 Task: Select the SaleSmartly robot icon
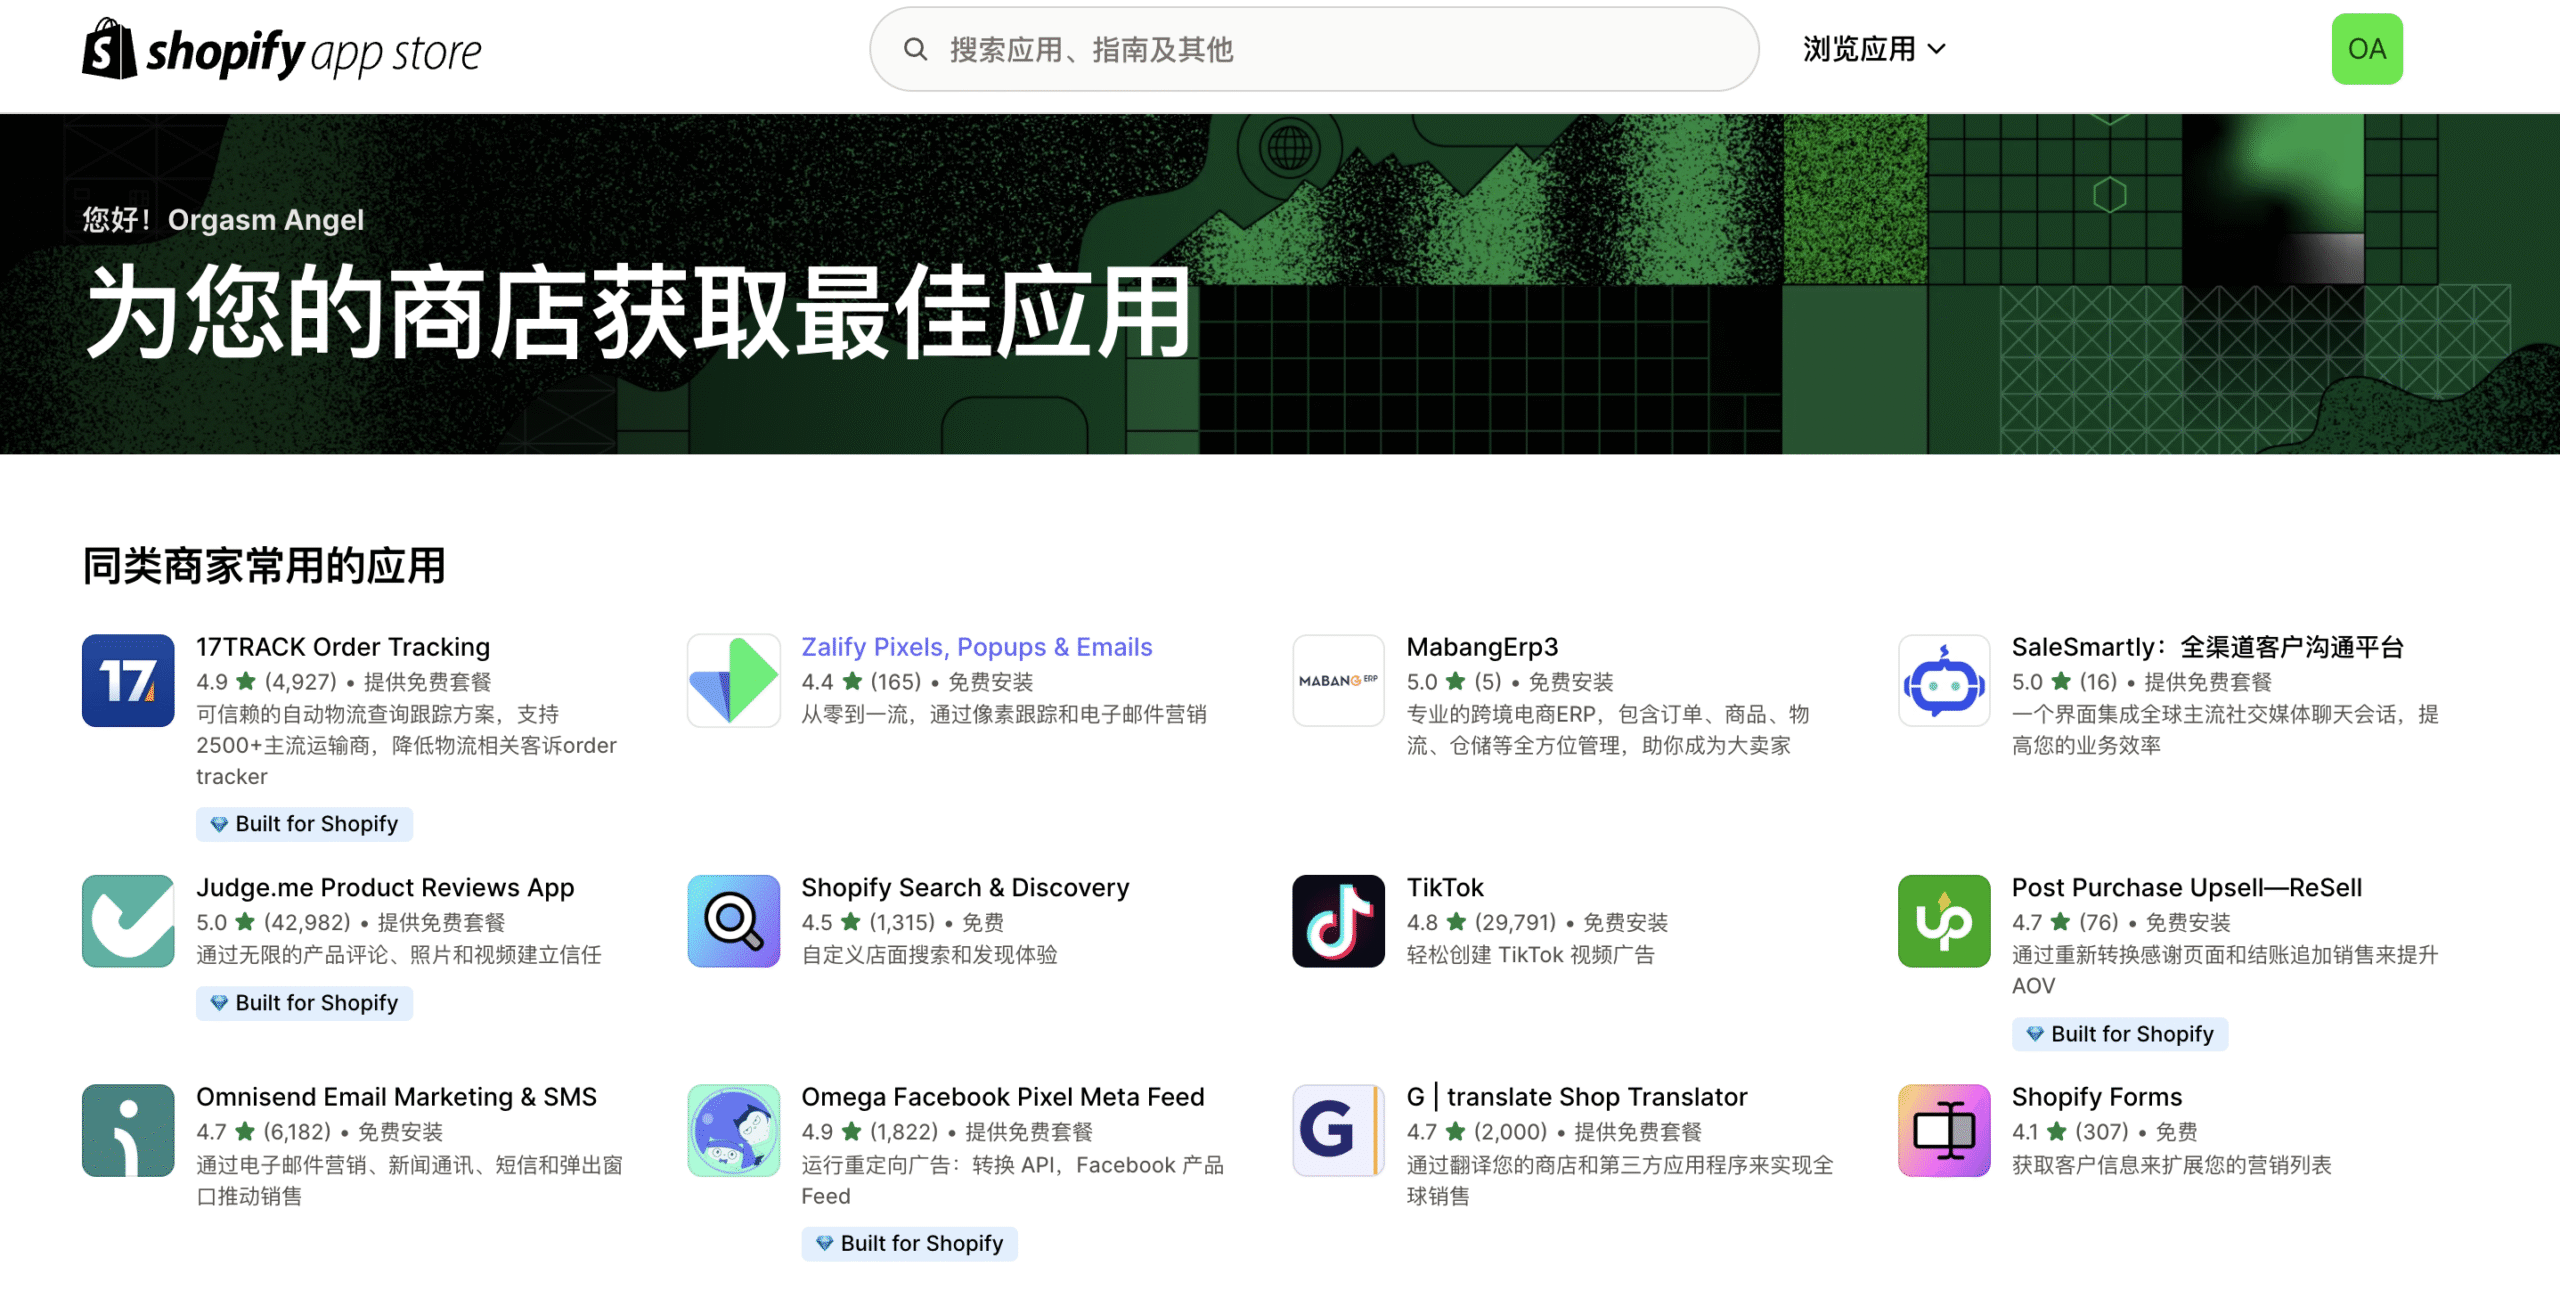tap(1943, 680)
